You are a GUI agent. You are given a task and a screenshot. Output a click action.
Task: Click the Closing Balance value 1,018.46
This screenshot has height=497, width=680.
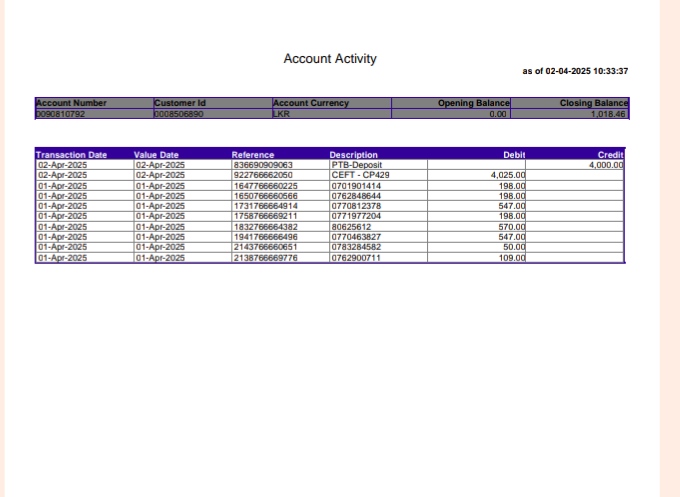(608, 114)
